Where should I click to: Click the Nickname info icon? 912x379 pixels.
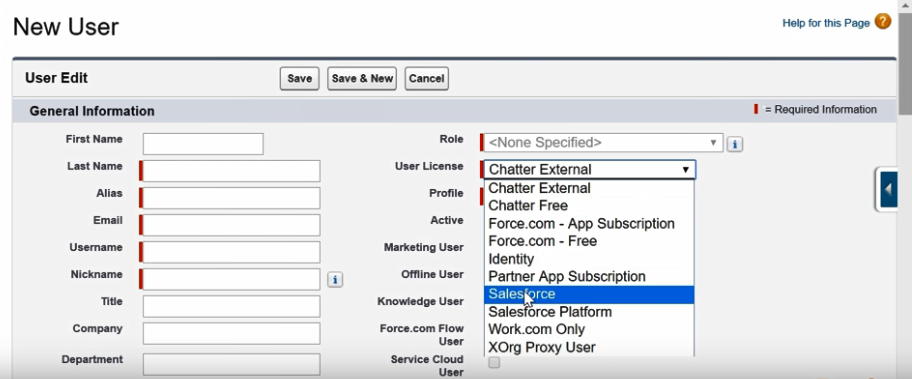[x=334, y=280]
